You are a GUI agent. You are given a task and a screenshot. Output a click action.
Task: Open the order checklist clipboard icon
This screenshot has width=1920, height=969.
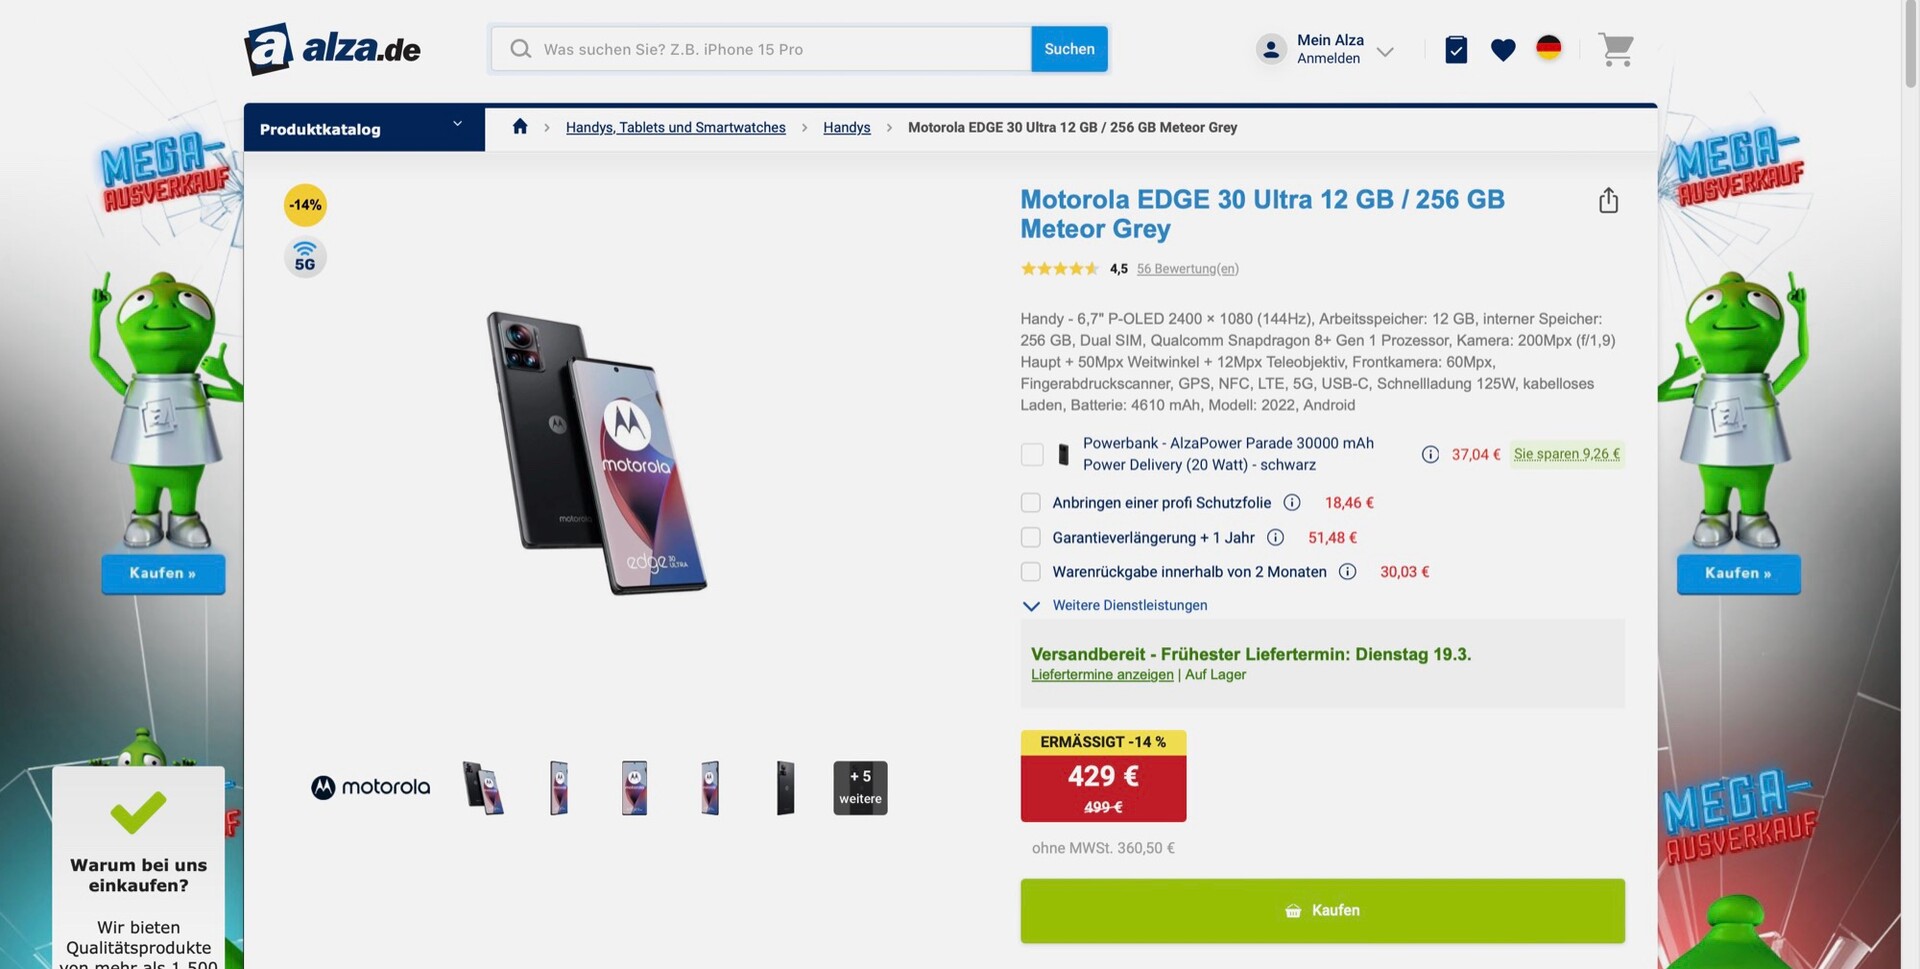coord(1456,49)
